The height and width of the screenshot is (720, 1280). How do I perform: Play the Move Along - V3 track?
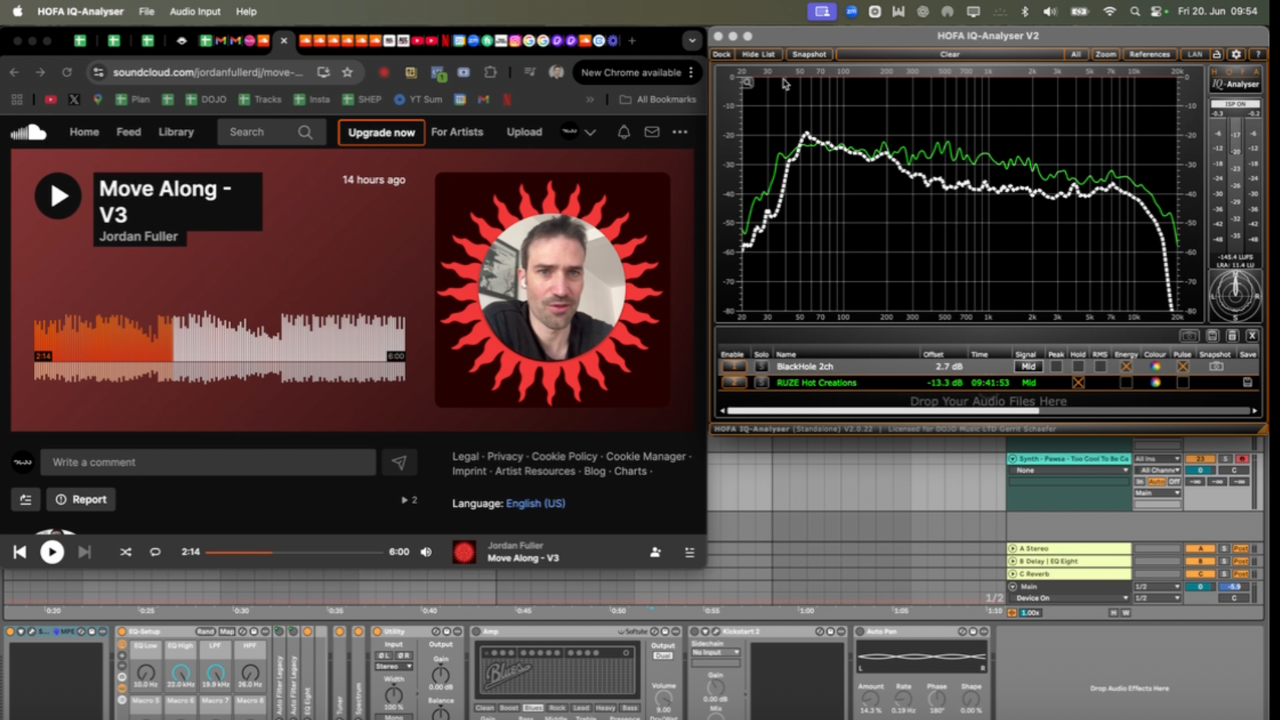pos(58,196)
